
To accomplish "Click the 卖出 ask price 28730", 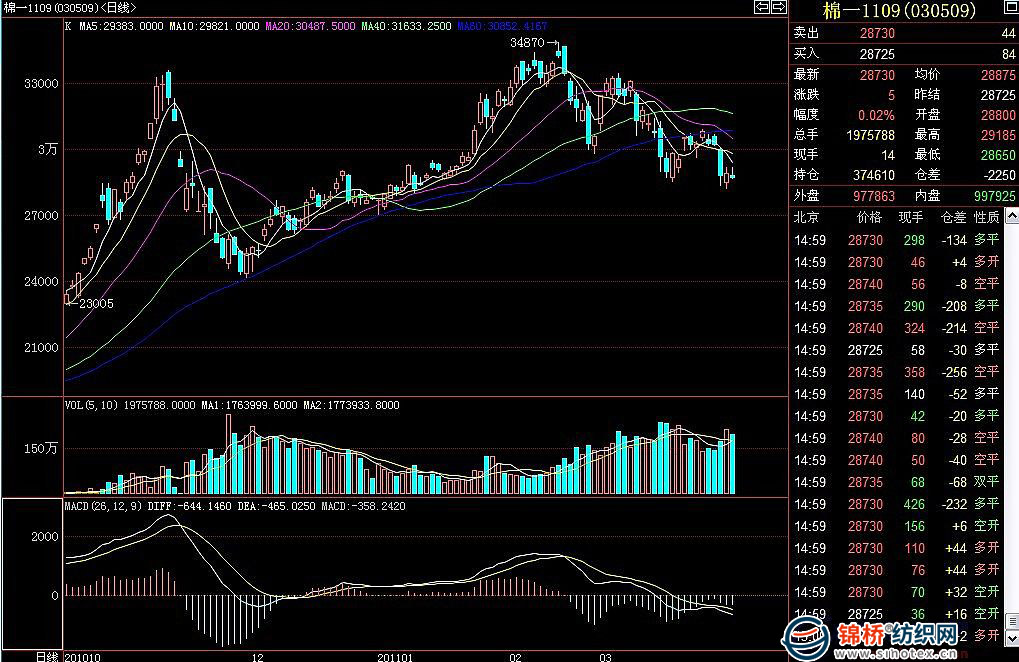I will (x=876, y=33).
